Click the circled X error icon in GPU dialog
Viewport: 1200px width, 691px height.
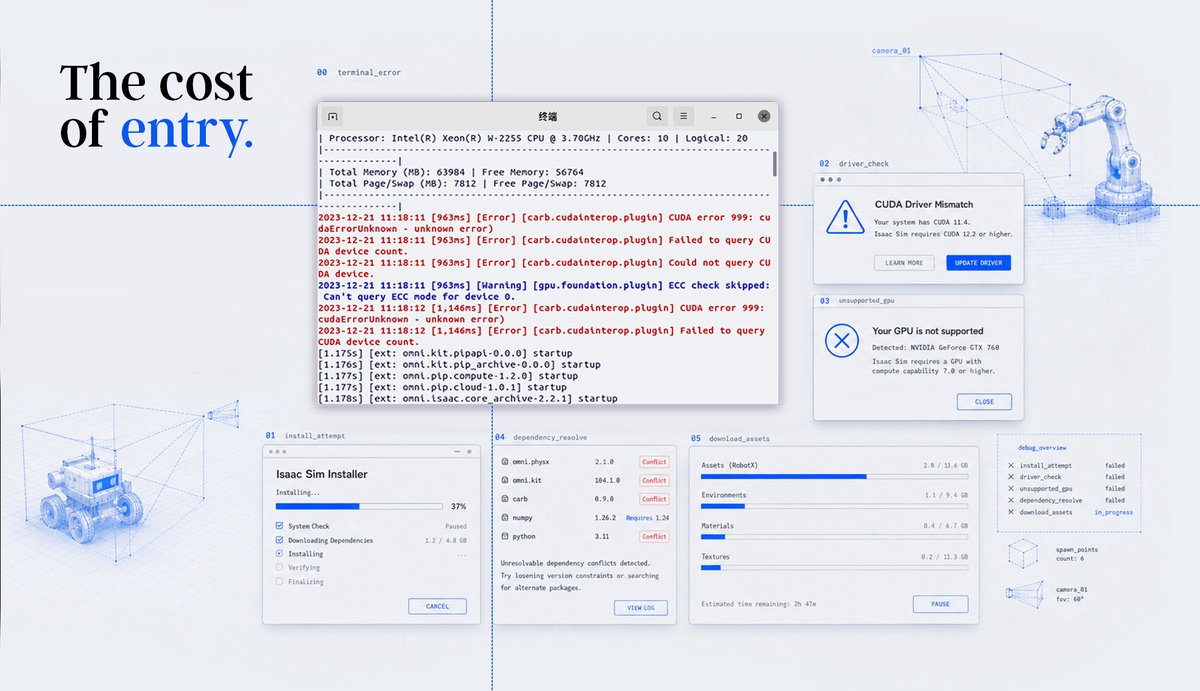(842, 341)
